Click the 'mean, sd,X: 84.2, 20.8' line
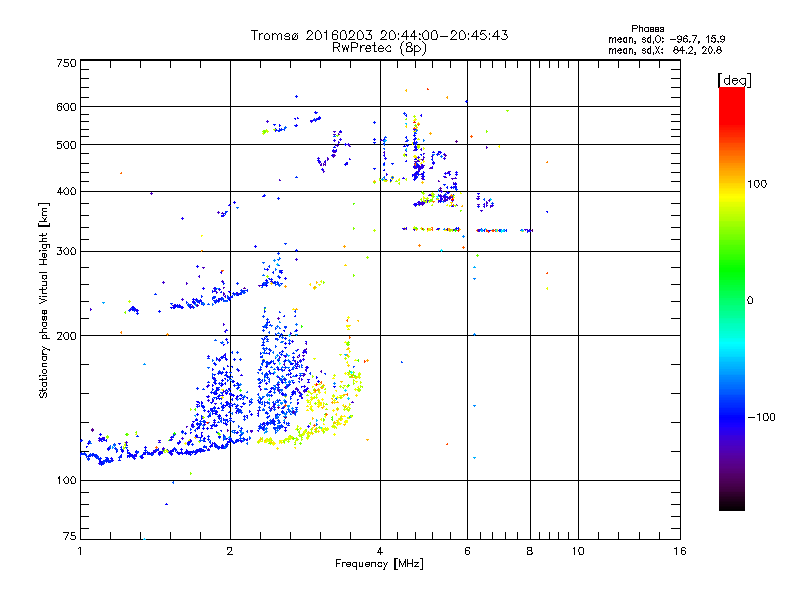Viewport: 800px width, 600px height. point(665,50)
